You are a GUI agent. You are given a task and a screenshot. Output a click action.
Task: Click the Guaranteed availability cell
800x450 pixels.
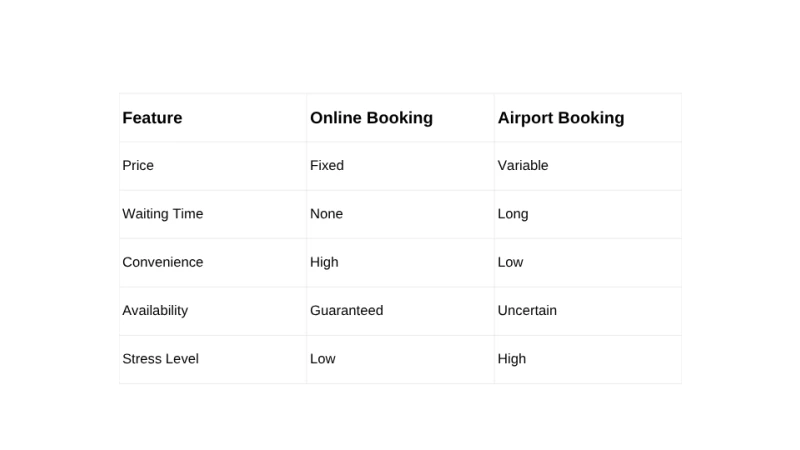(x=346, y=310)
